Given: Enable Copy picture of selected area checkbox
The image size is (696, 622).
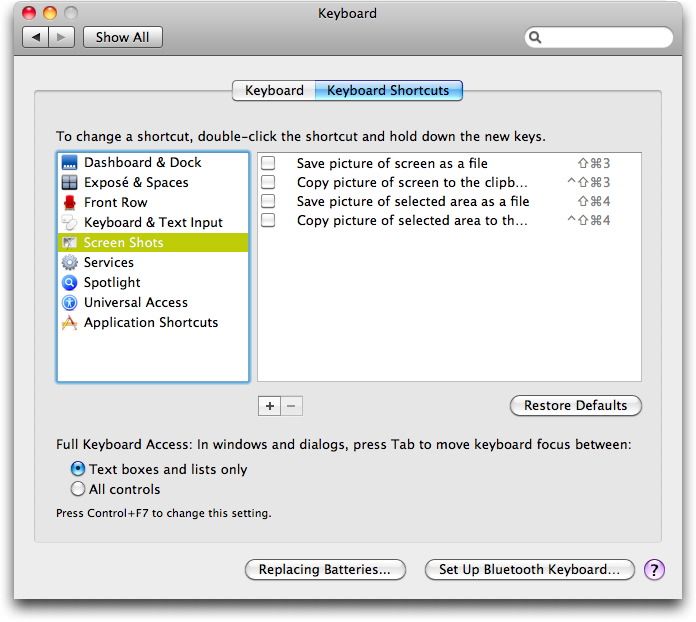Looking at the screenshot, I should [x=268, y=220].
